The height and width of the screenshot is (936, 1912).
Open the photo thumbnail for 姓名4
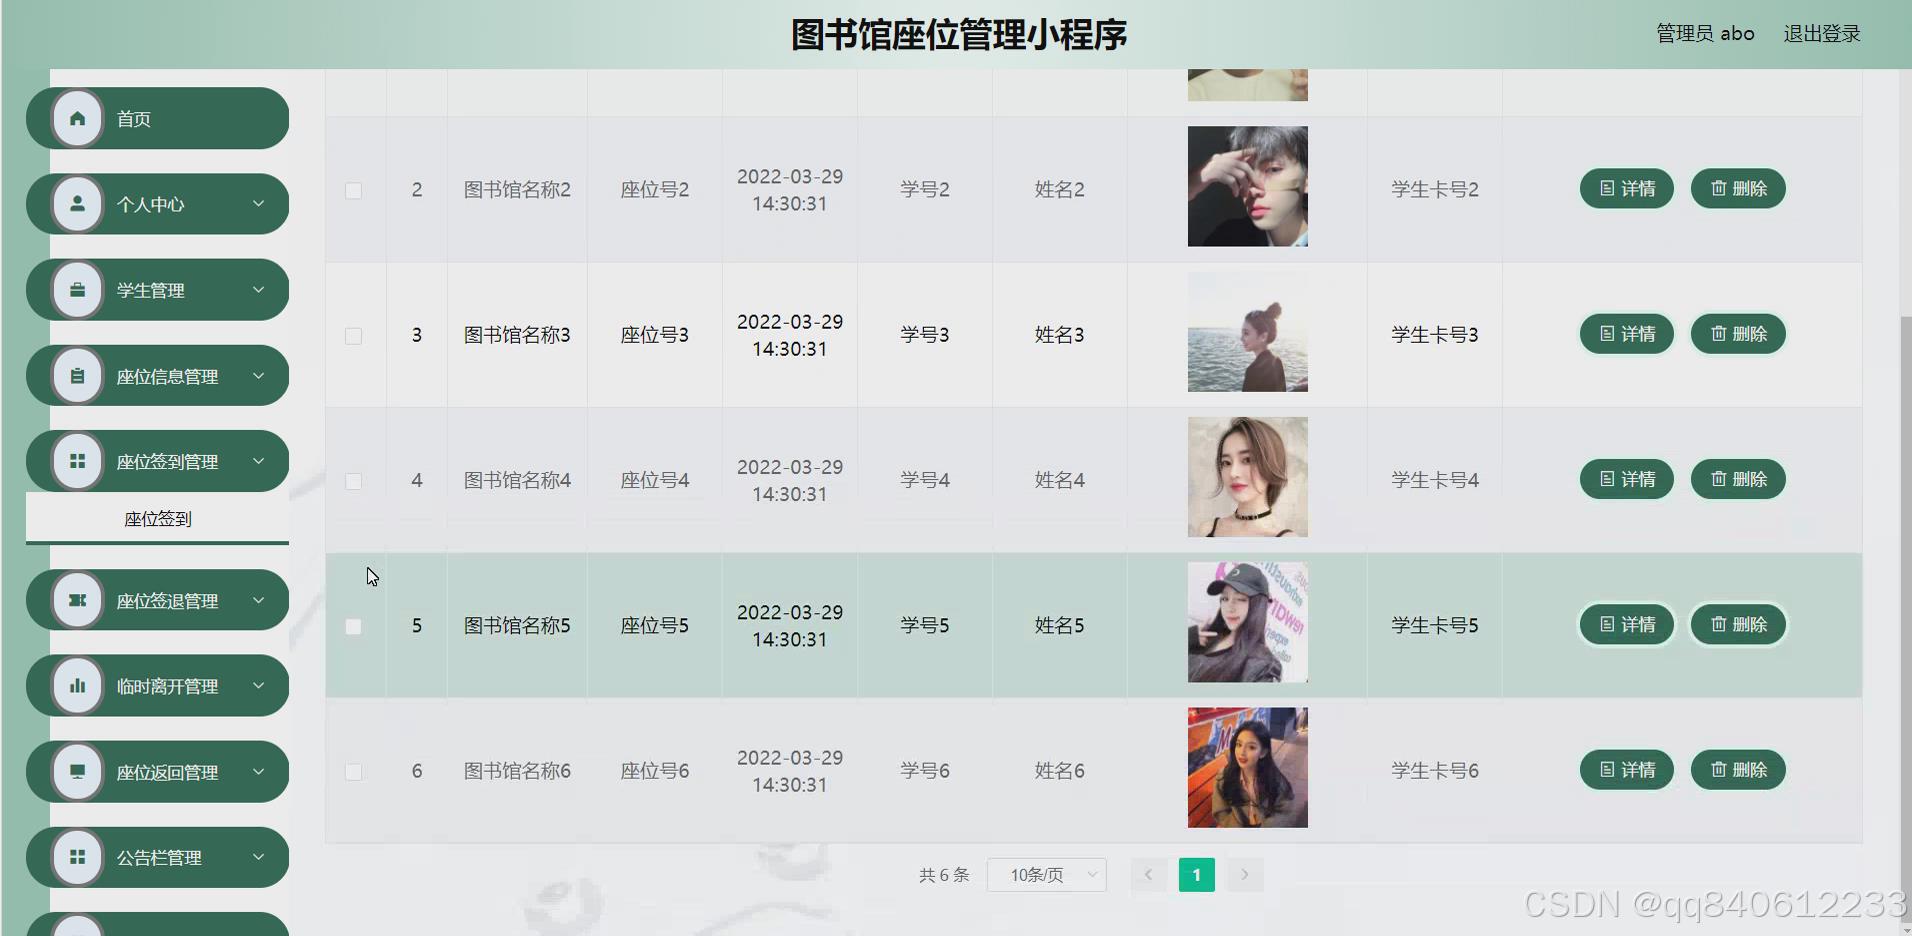coord(1248,477)
